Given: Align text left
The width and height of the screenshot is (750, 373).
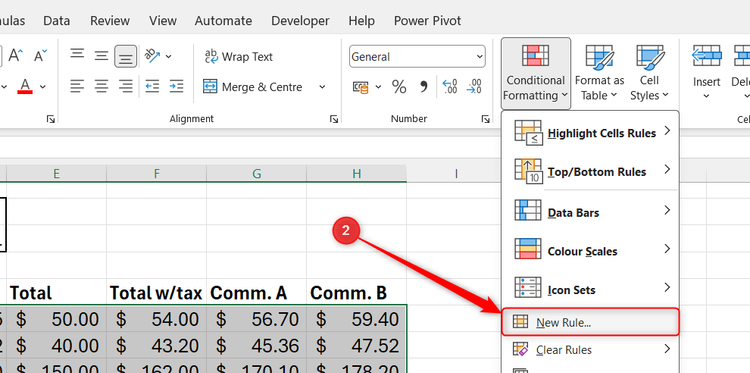Looking at the screenshot, I should click(77, 87).
